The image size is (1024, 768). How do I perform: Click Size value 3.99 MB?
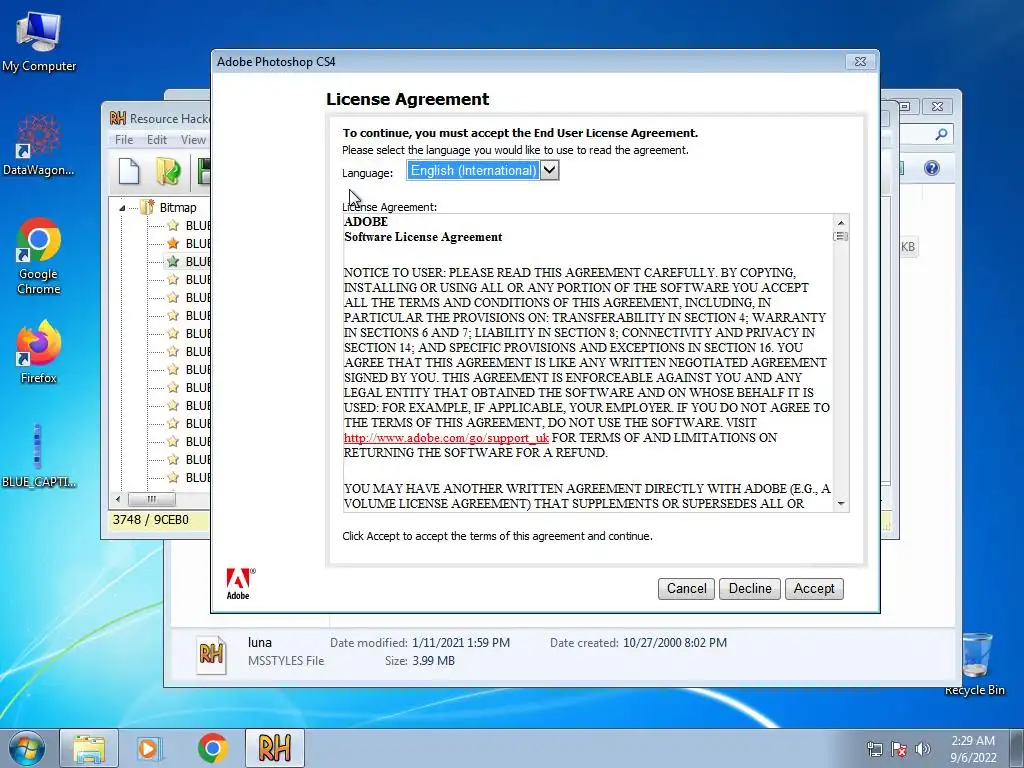[x=434, y=661]
